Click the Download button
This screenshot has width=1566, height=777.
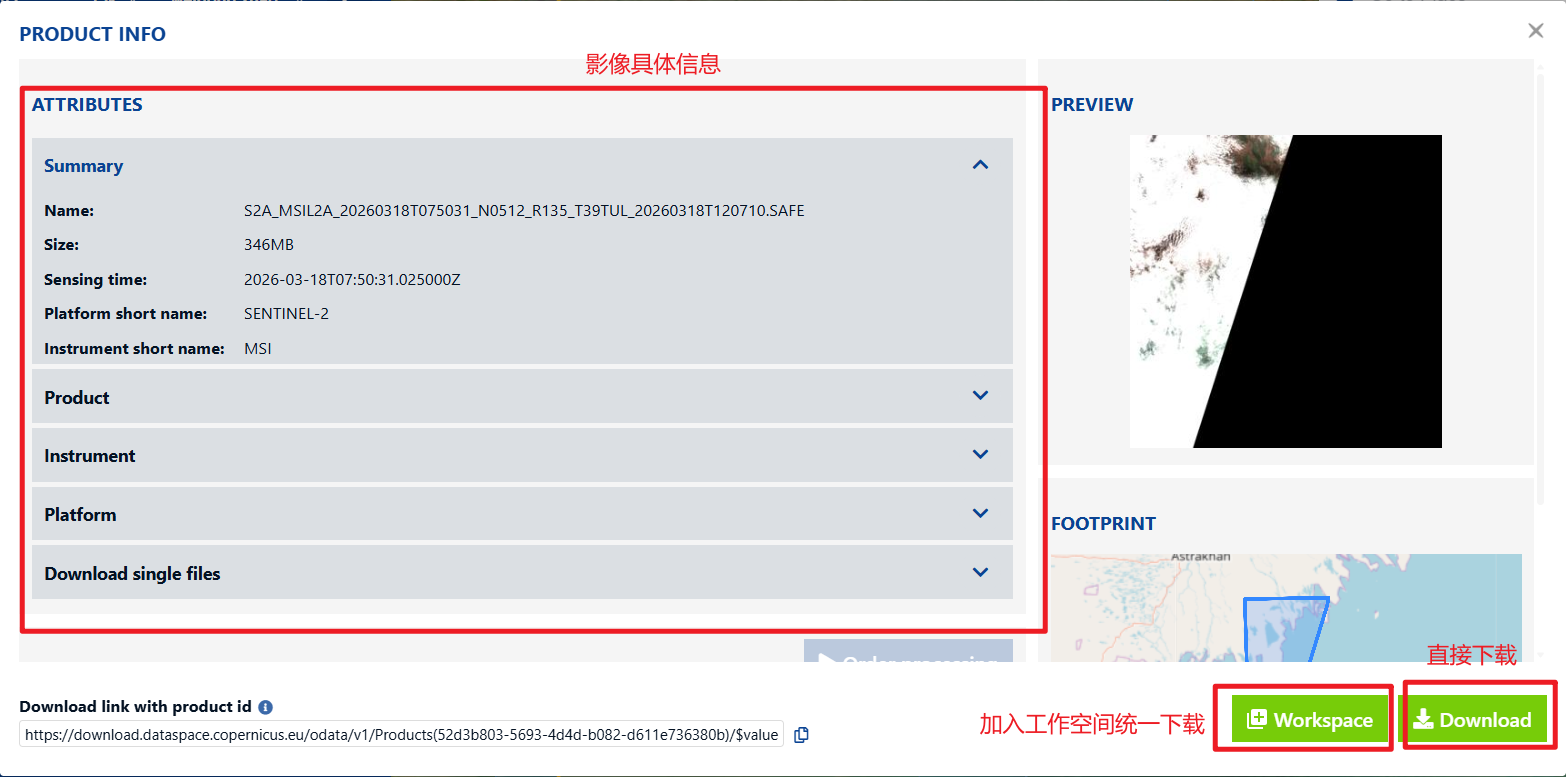coord(1472,719)
